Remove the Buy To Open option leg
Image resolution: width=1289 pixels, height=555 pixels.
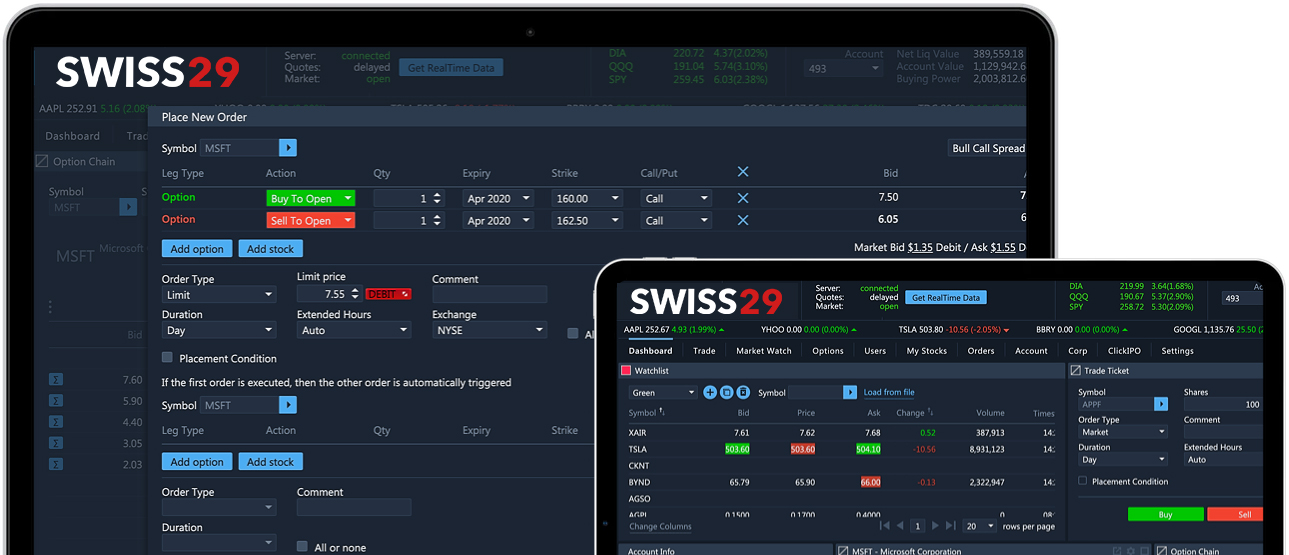[743, 198]
